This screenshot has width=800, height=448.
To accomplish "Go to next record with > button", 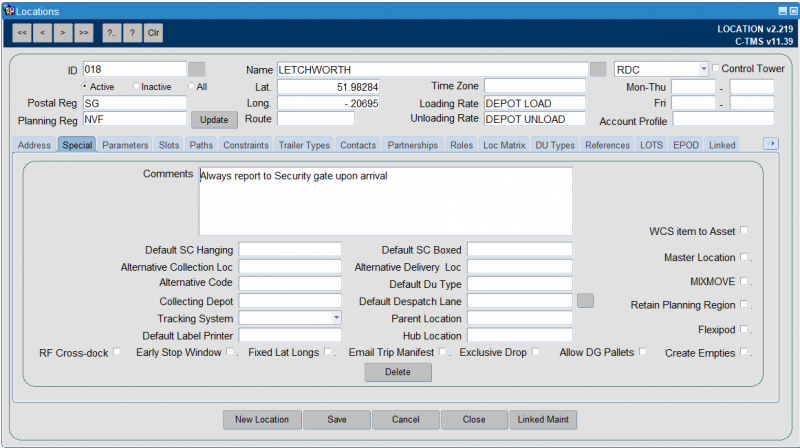I will (x=63, y=33).
